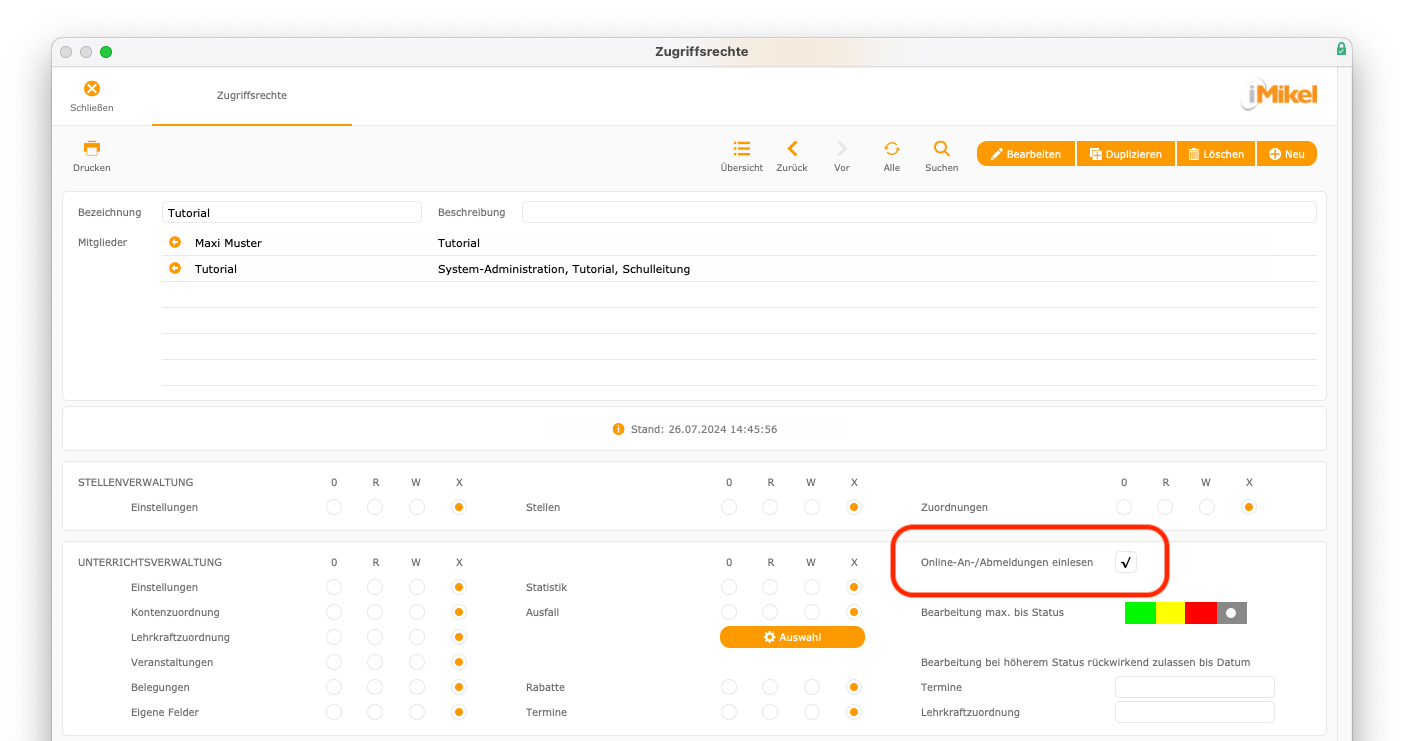Screen dimensions: 1408x741
Task: Click the arrow icon beside Maxi Muster
Action: pyautogui.click(x=175, y=242)
